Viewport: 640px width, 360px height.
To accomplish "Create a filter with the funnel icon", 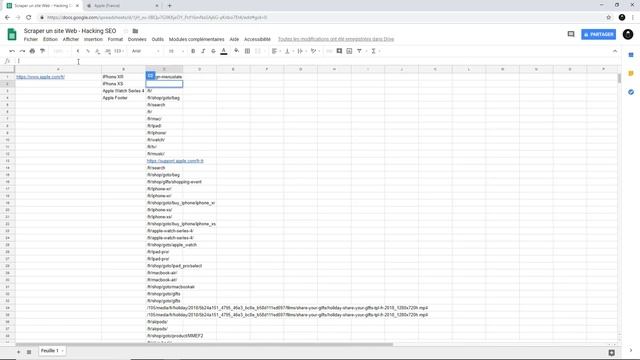I will coord(360,51).
